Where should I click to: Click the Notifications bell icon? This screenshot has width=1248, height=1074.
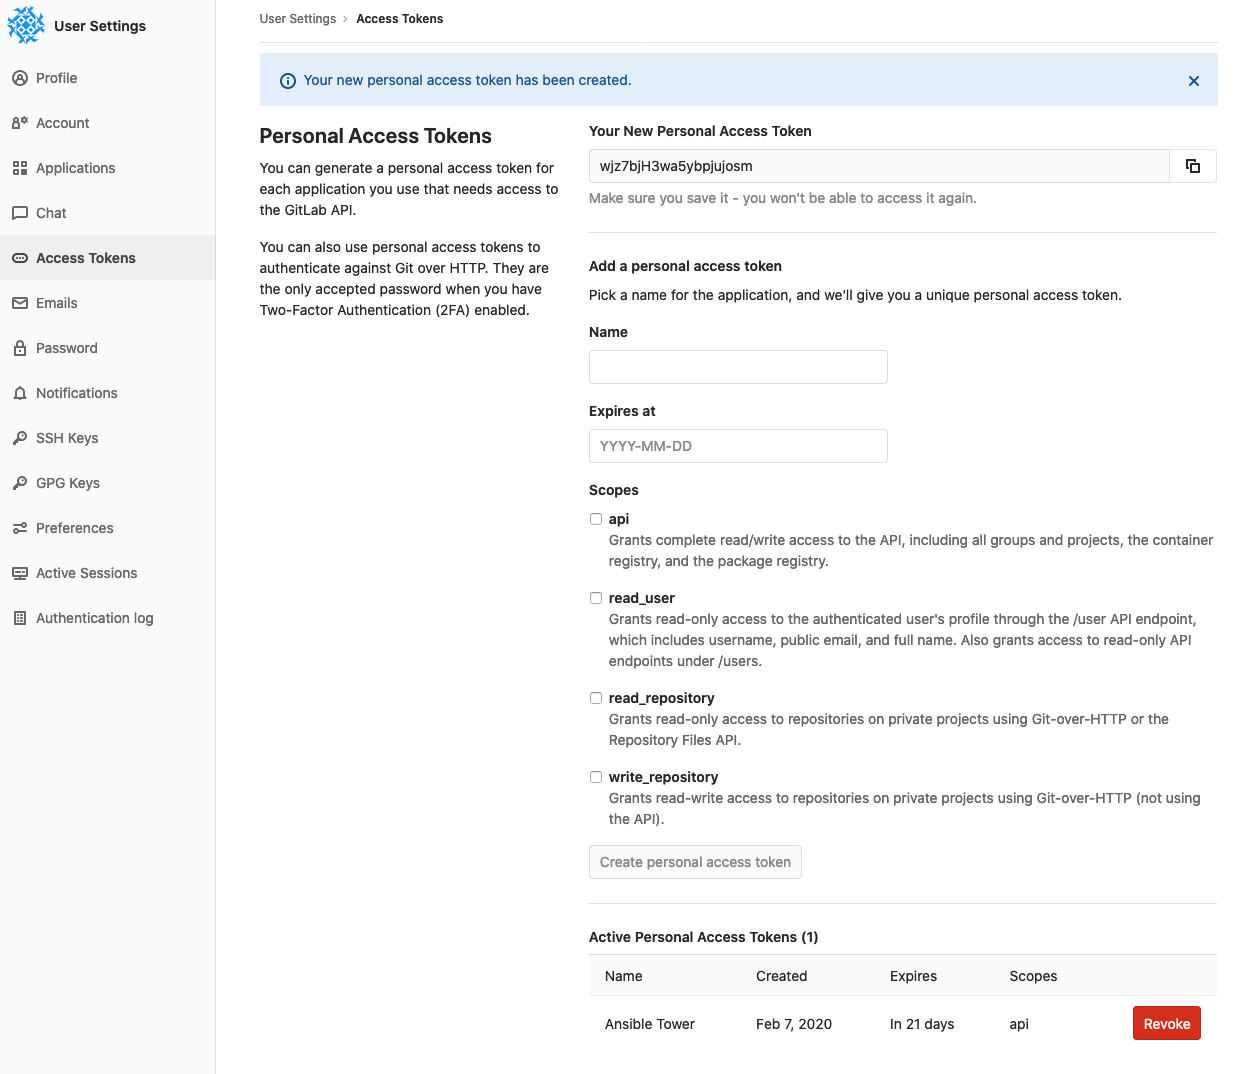pos(20,393)
